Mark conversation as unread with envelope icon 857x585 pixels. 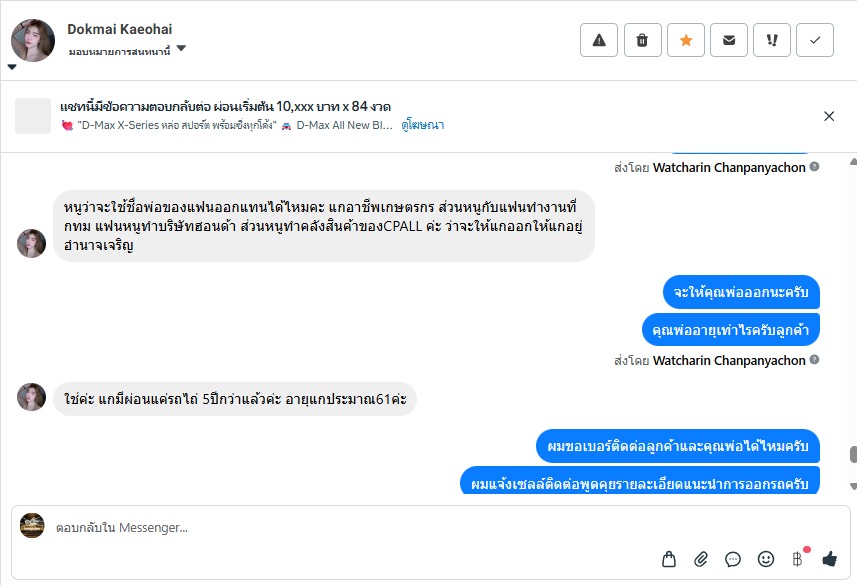pos(728,40)
